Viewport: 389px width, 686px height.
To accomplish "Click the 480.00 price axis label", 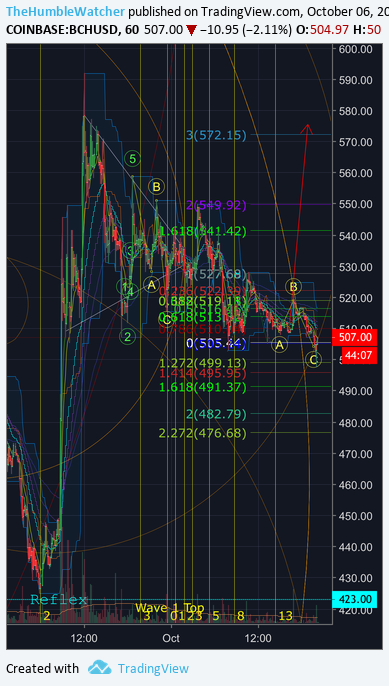I will [356, 423].
